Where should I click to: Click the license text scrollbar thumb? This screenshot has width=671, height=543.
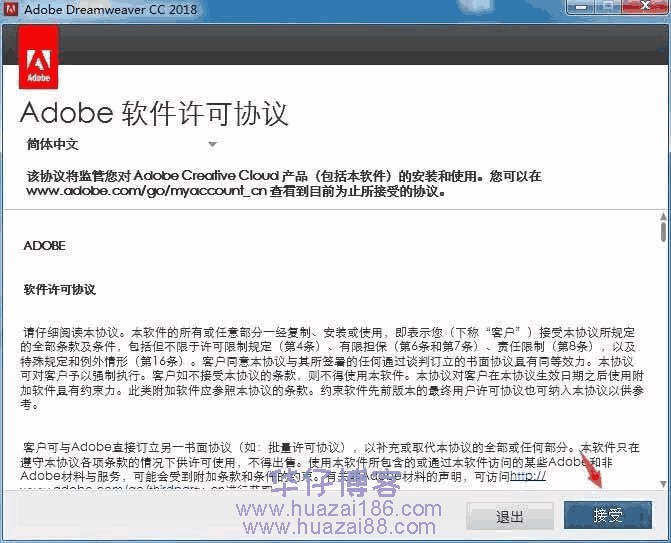(x=663, y=232)
